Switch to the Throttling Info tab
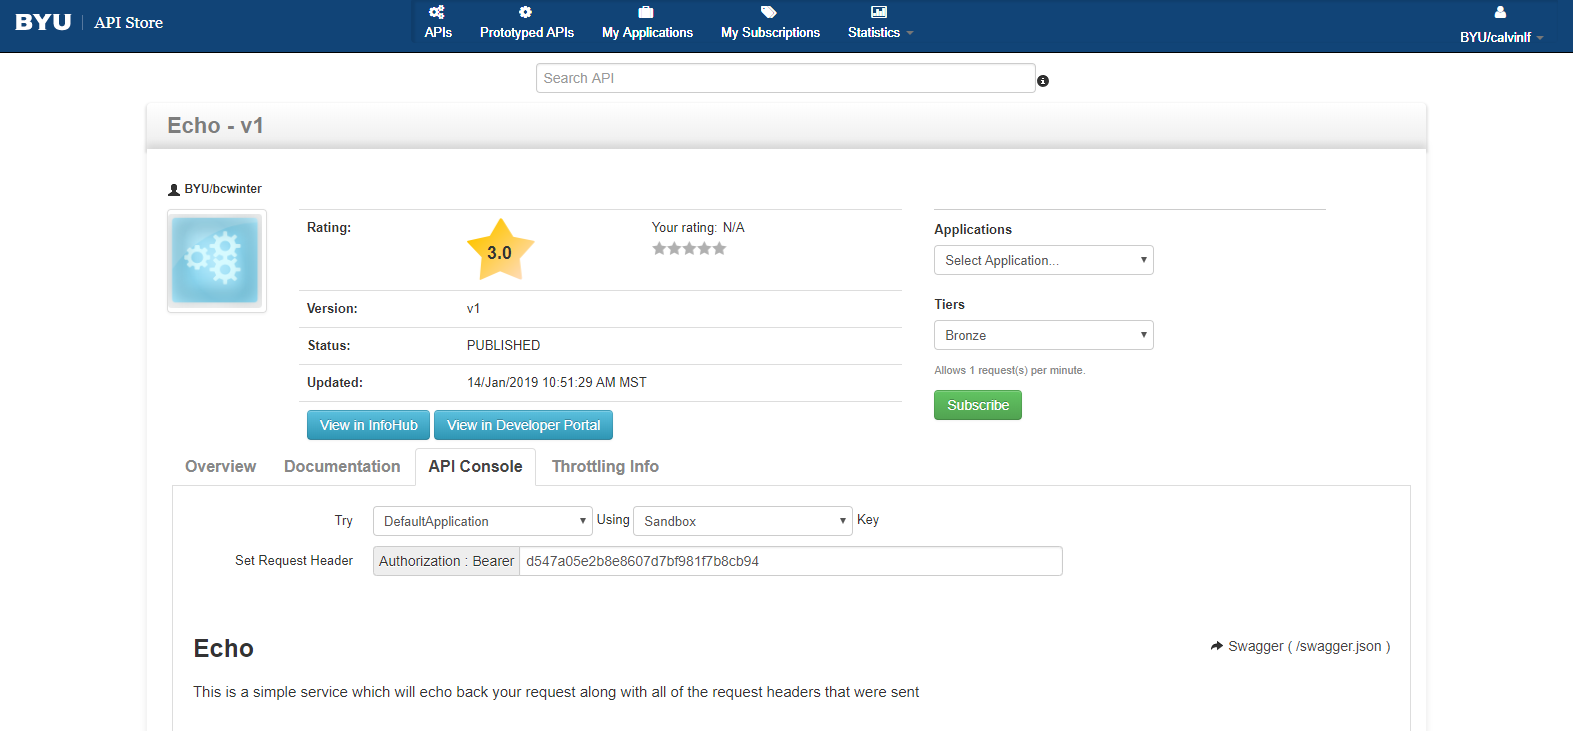The width and height of the screenshot is (1573, 731). 605,466
